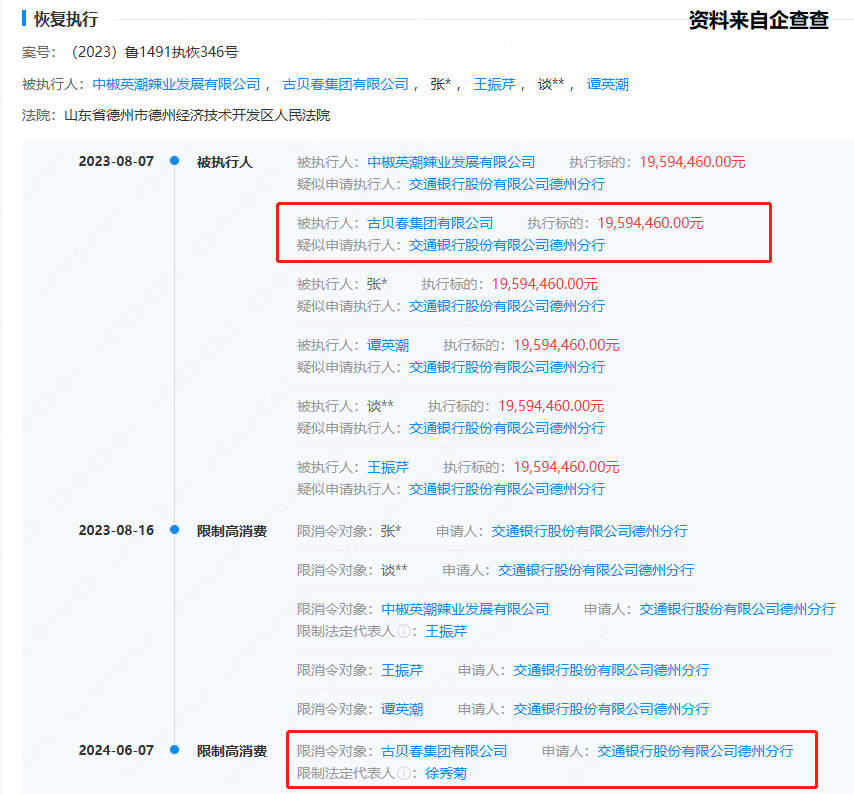This screenshot has width=854, height=795.
Task: Click 谭英潮 in the 2023-08-07 被执行人 entry
Action: [x=388, y=345]
